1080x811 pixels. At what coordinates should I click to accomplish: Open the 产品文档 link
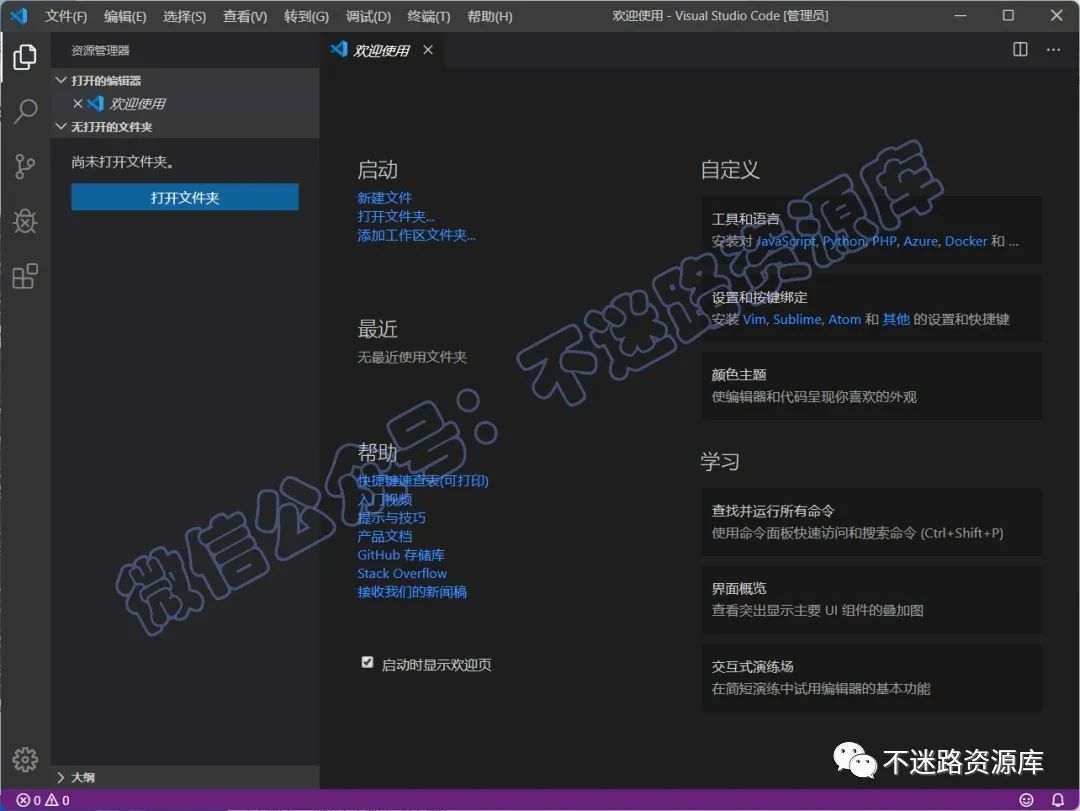tap(384, 536)
